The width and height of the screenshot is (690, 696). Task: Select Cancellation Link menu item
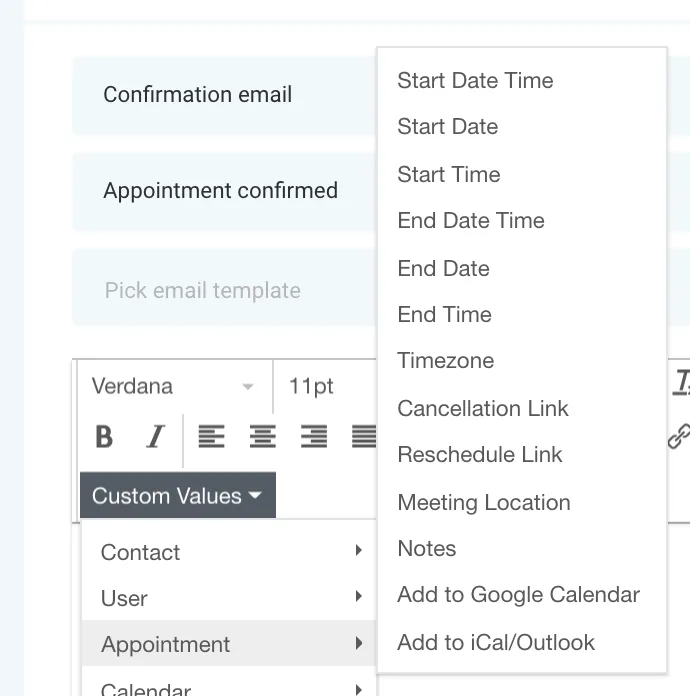click(483, 408)
